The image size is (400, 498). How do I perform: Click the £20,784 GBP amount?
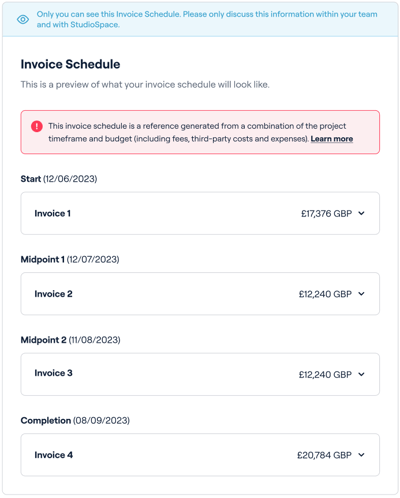pos(325,455)
